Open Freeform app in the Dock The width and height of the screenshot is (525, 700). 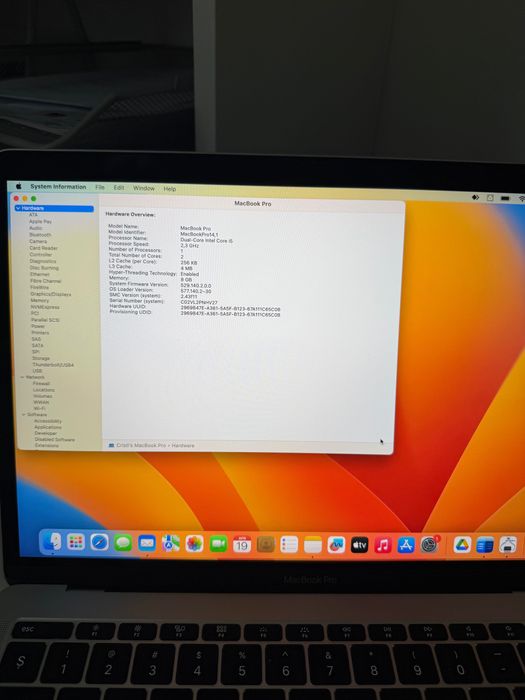336,545
